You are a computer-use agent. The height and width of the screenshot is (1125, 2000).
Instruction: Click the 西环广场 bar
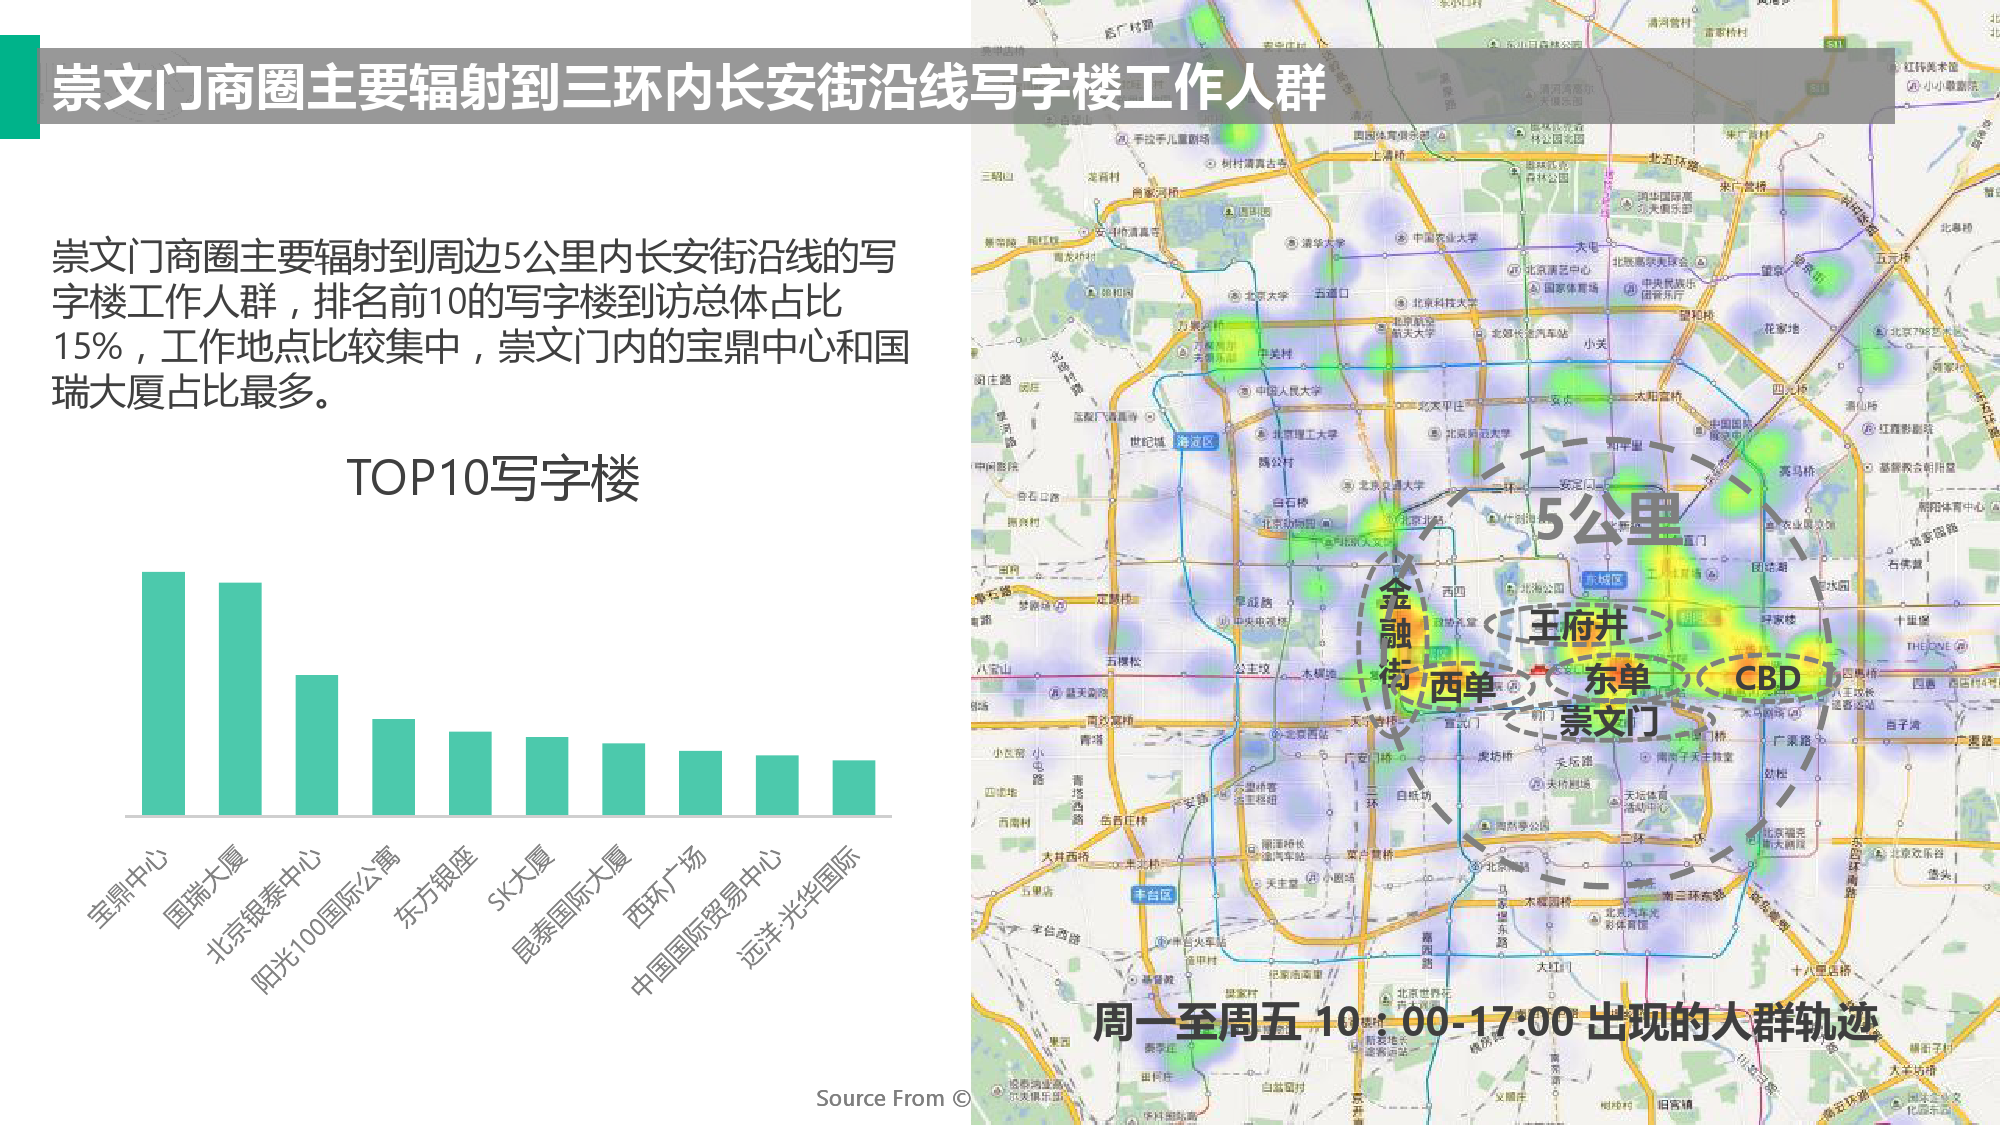click(700, 783)
